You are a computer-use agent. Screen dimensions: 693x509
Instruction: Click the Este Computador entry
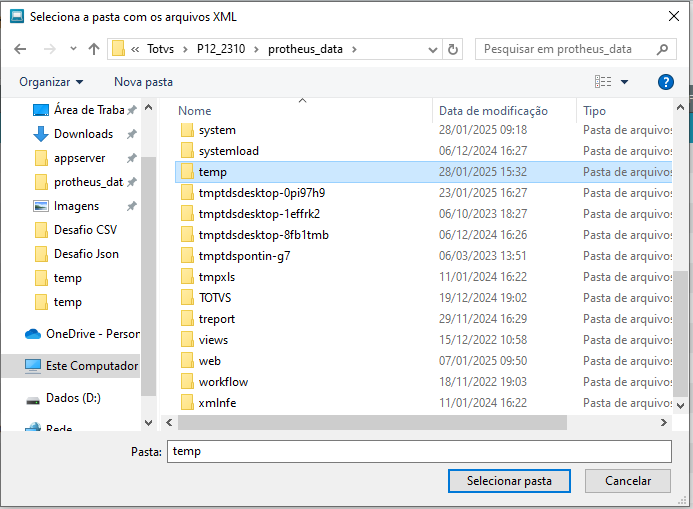tap(91, 366)
